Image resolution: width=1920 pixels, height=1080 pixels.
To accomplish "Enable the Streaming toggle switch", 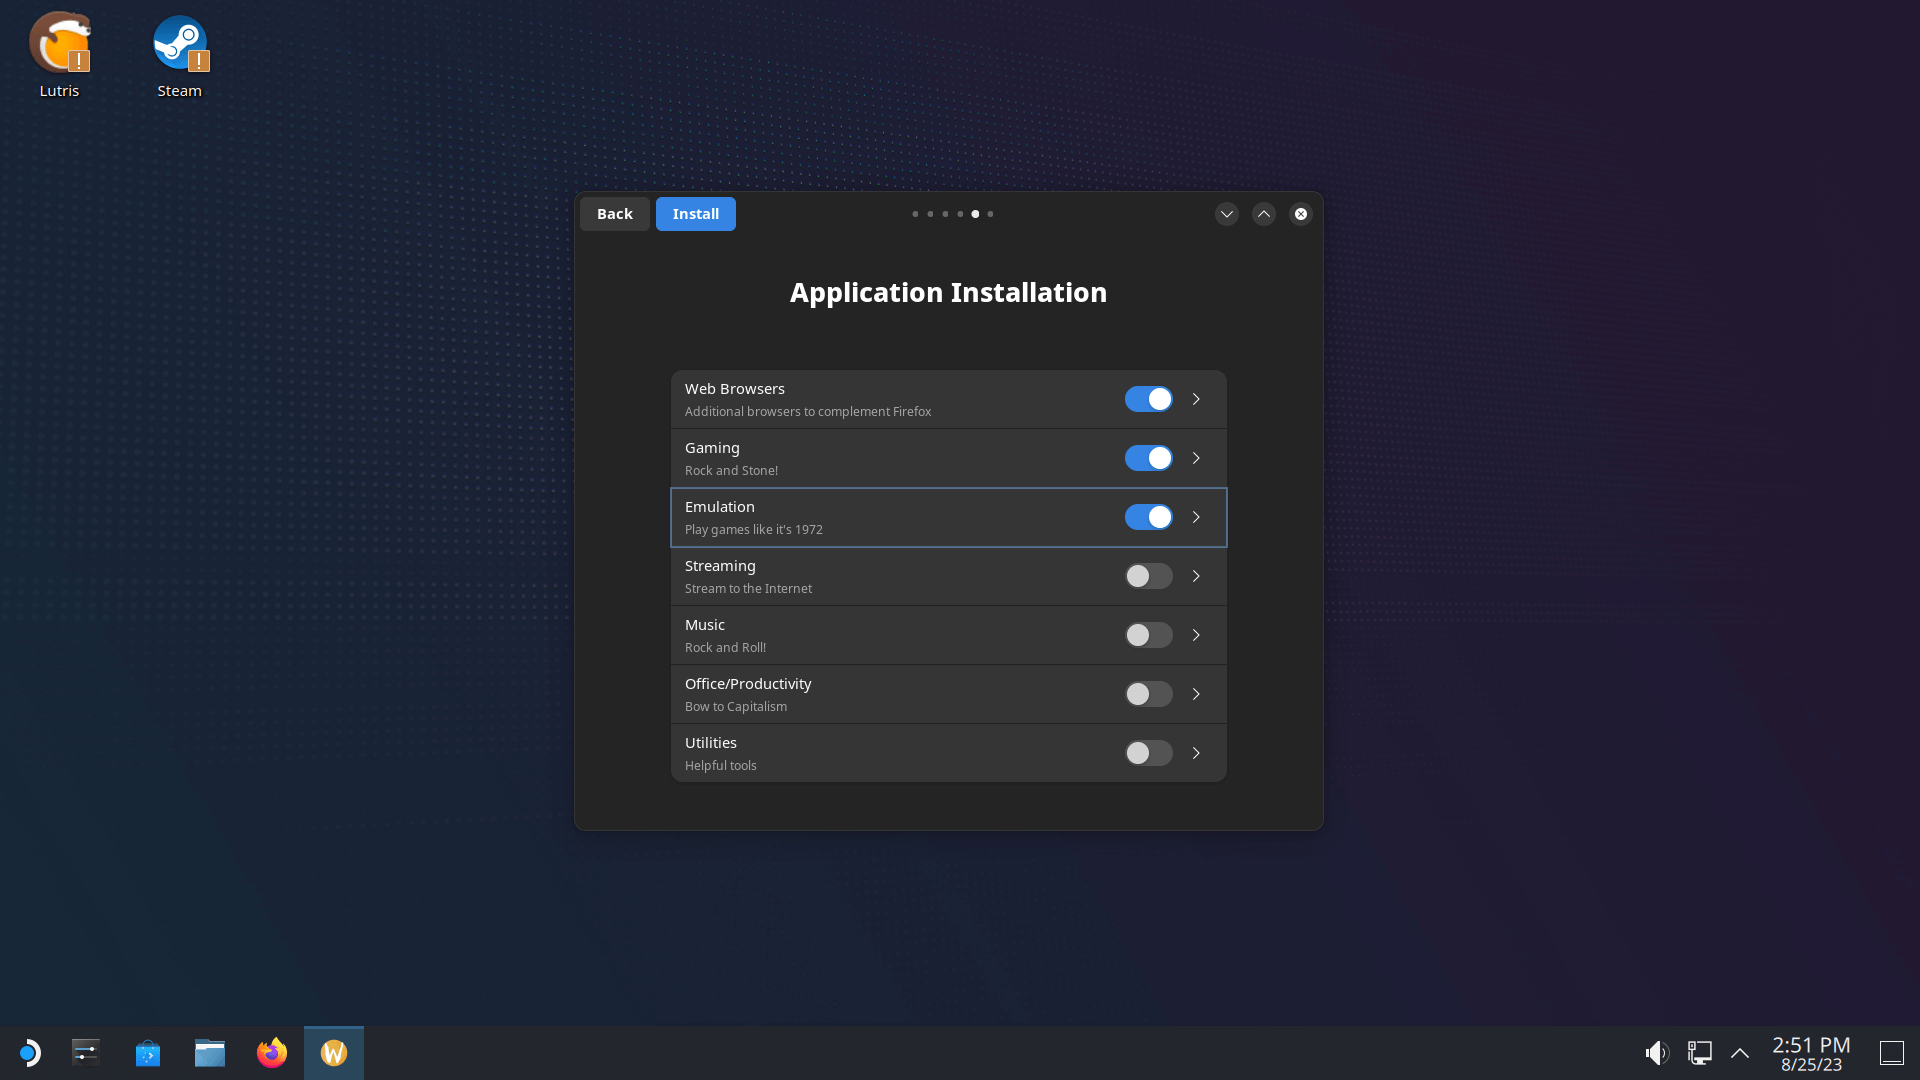I will click(1149, 575).
